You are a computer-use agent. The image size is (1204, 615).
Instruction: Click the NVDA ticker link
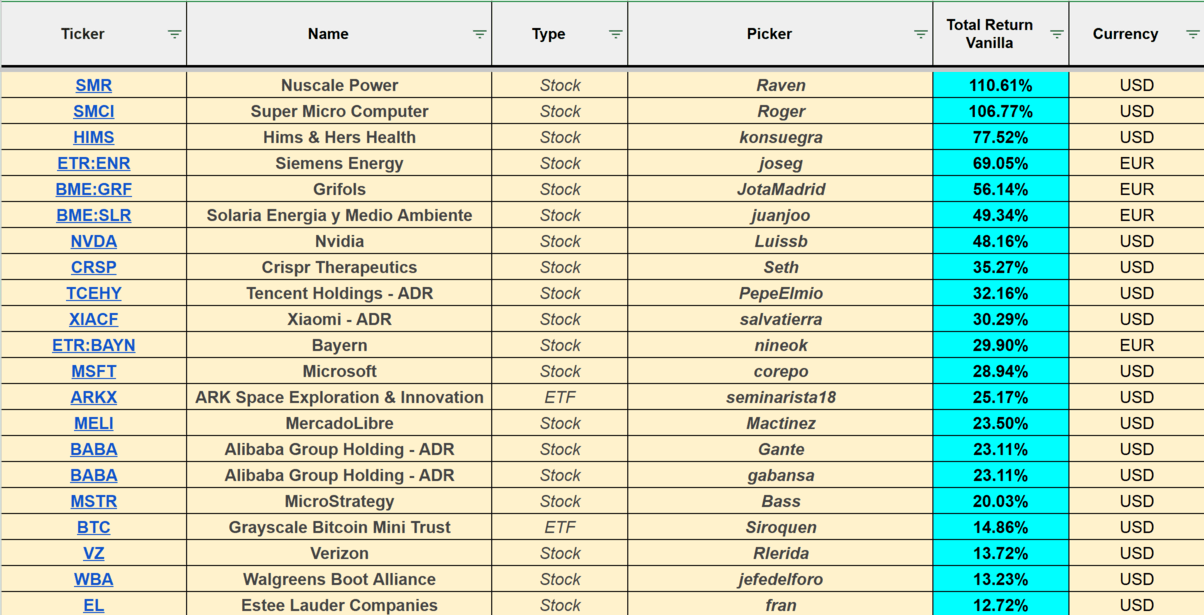point(94,242)
